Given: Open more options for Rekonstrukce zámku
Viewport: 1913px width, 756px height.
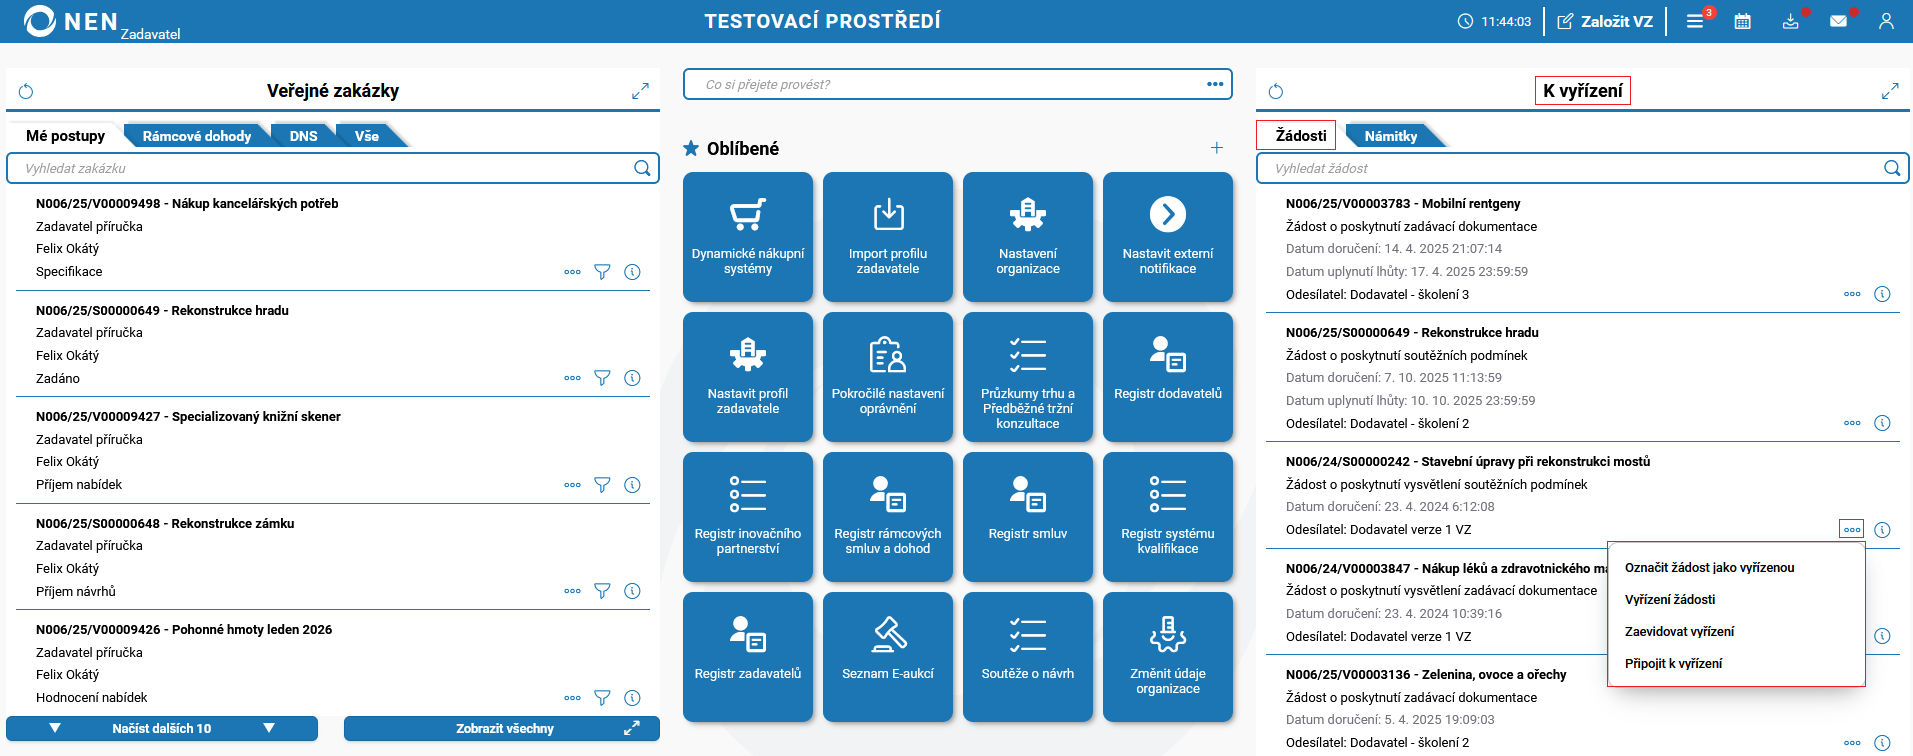Looking at the screenshot, I should coord(572,591).
